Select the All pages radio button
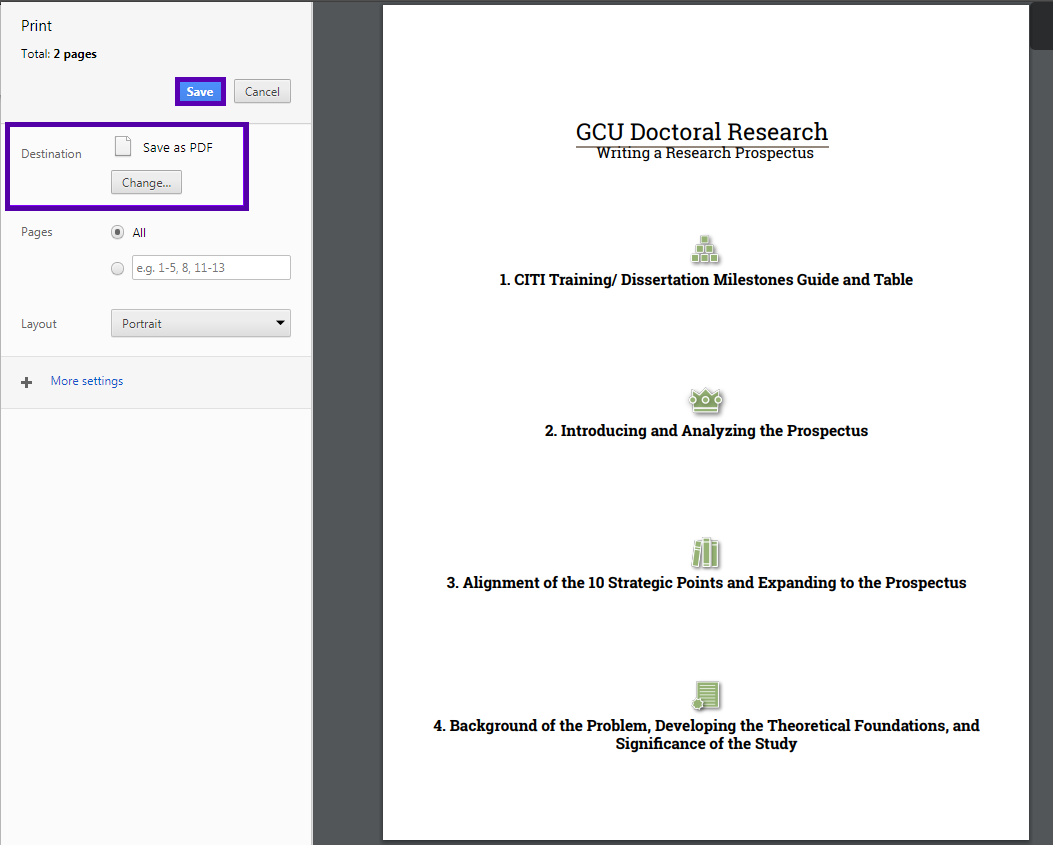Viewport: 1053px width, 845px height. point(118,232)
